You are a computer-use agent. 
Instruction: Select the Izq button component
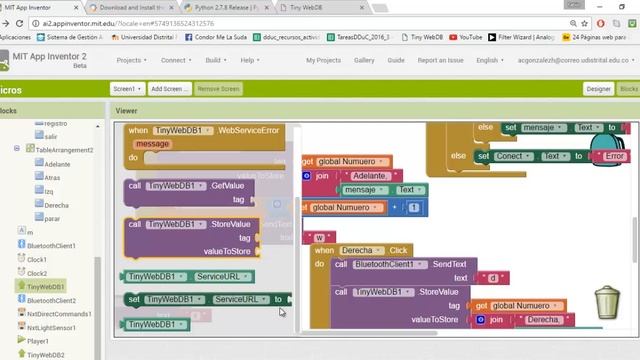tap(44, 191)
